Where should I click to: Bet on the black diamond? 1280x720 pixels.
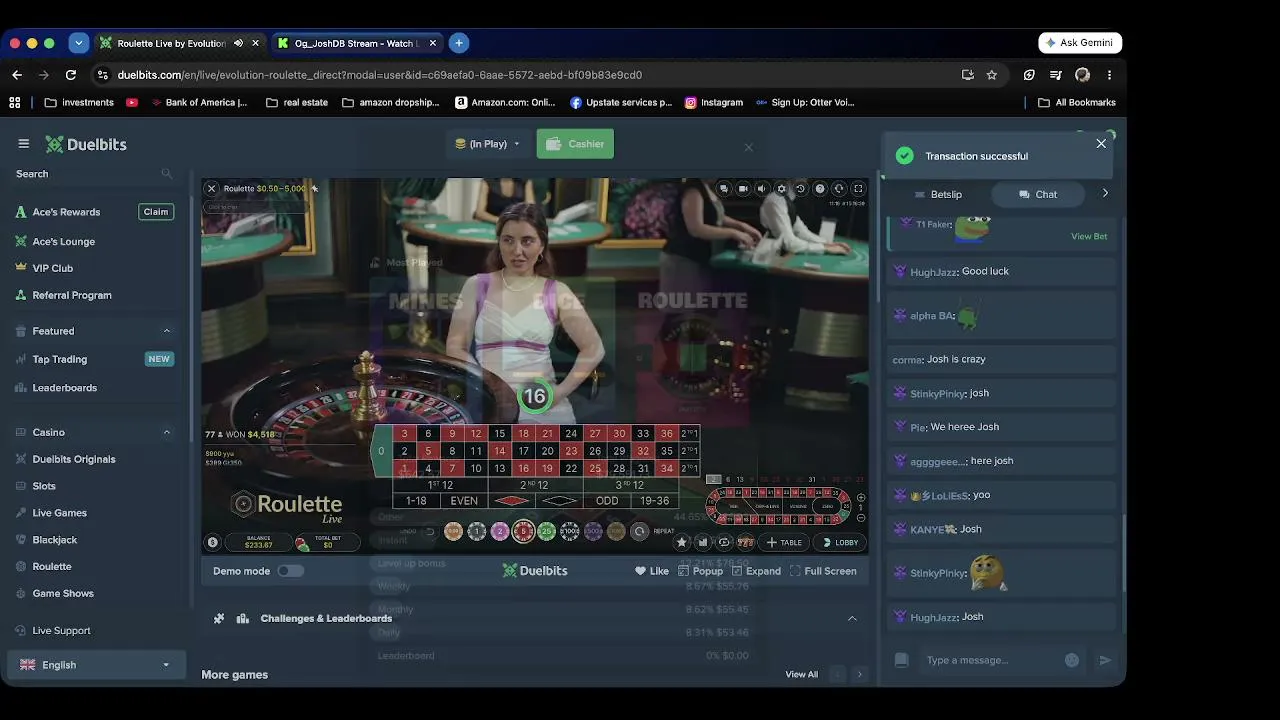point(559,501)
